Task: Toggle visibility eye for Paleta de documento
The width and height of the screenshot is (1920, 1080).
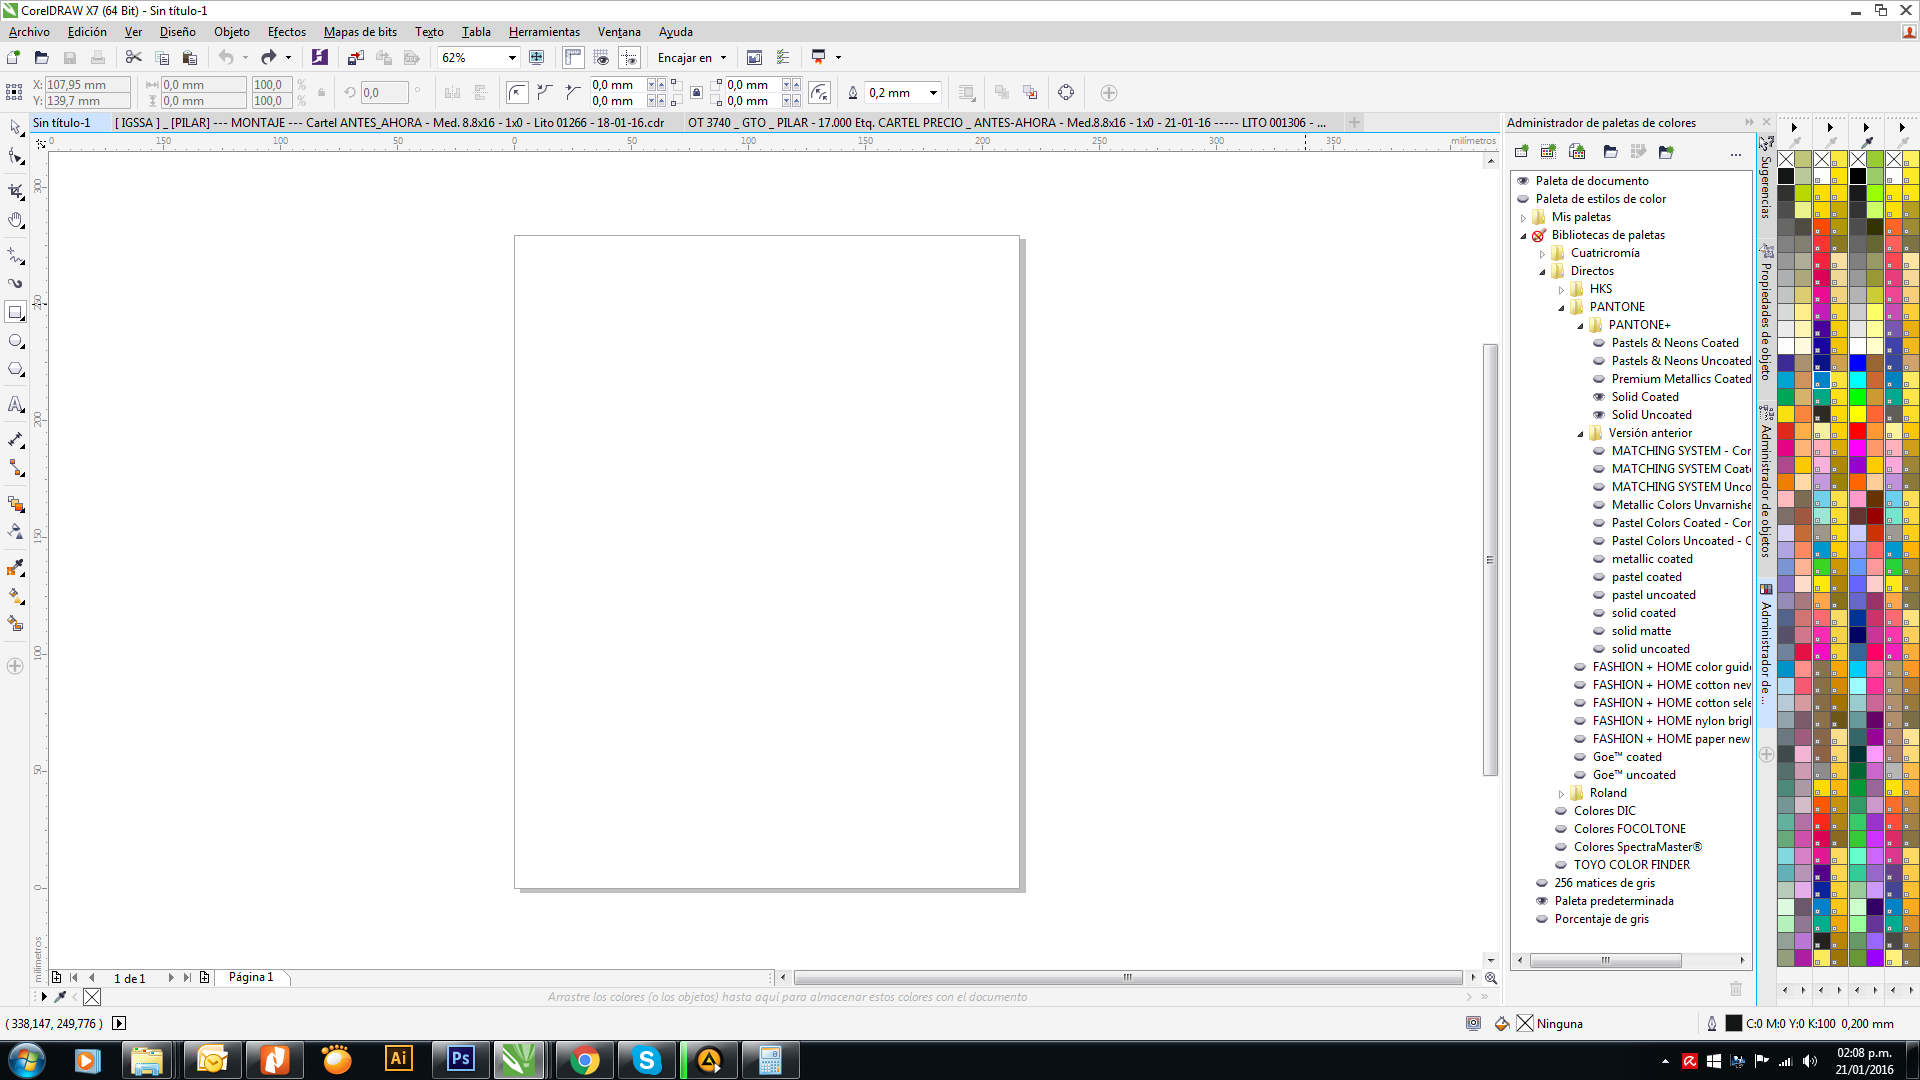Action: [1523, 181]
